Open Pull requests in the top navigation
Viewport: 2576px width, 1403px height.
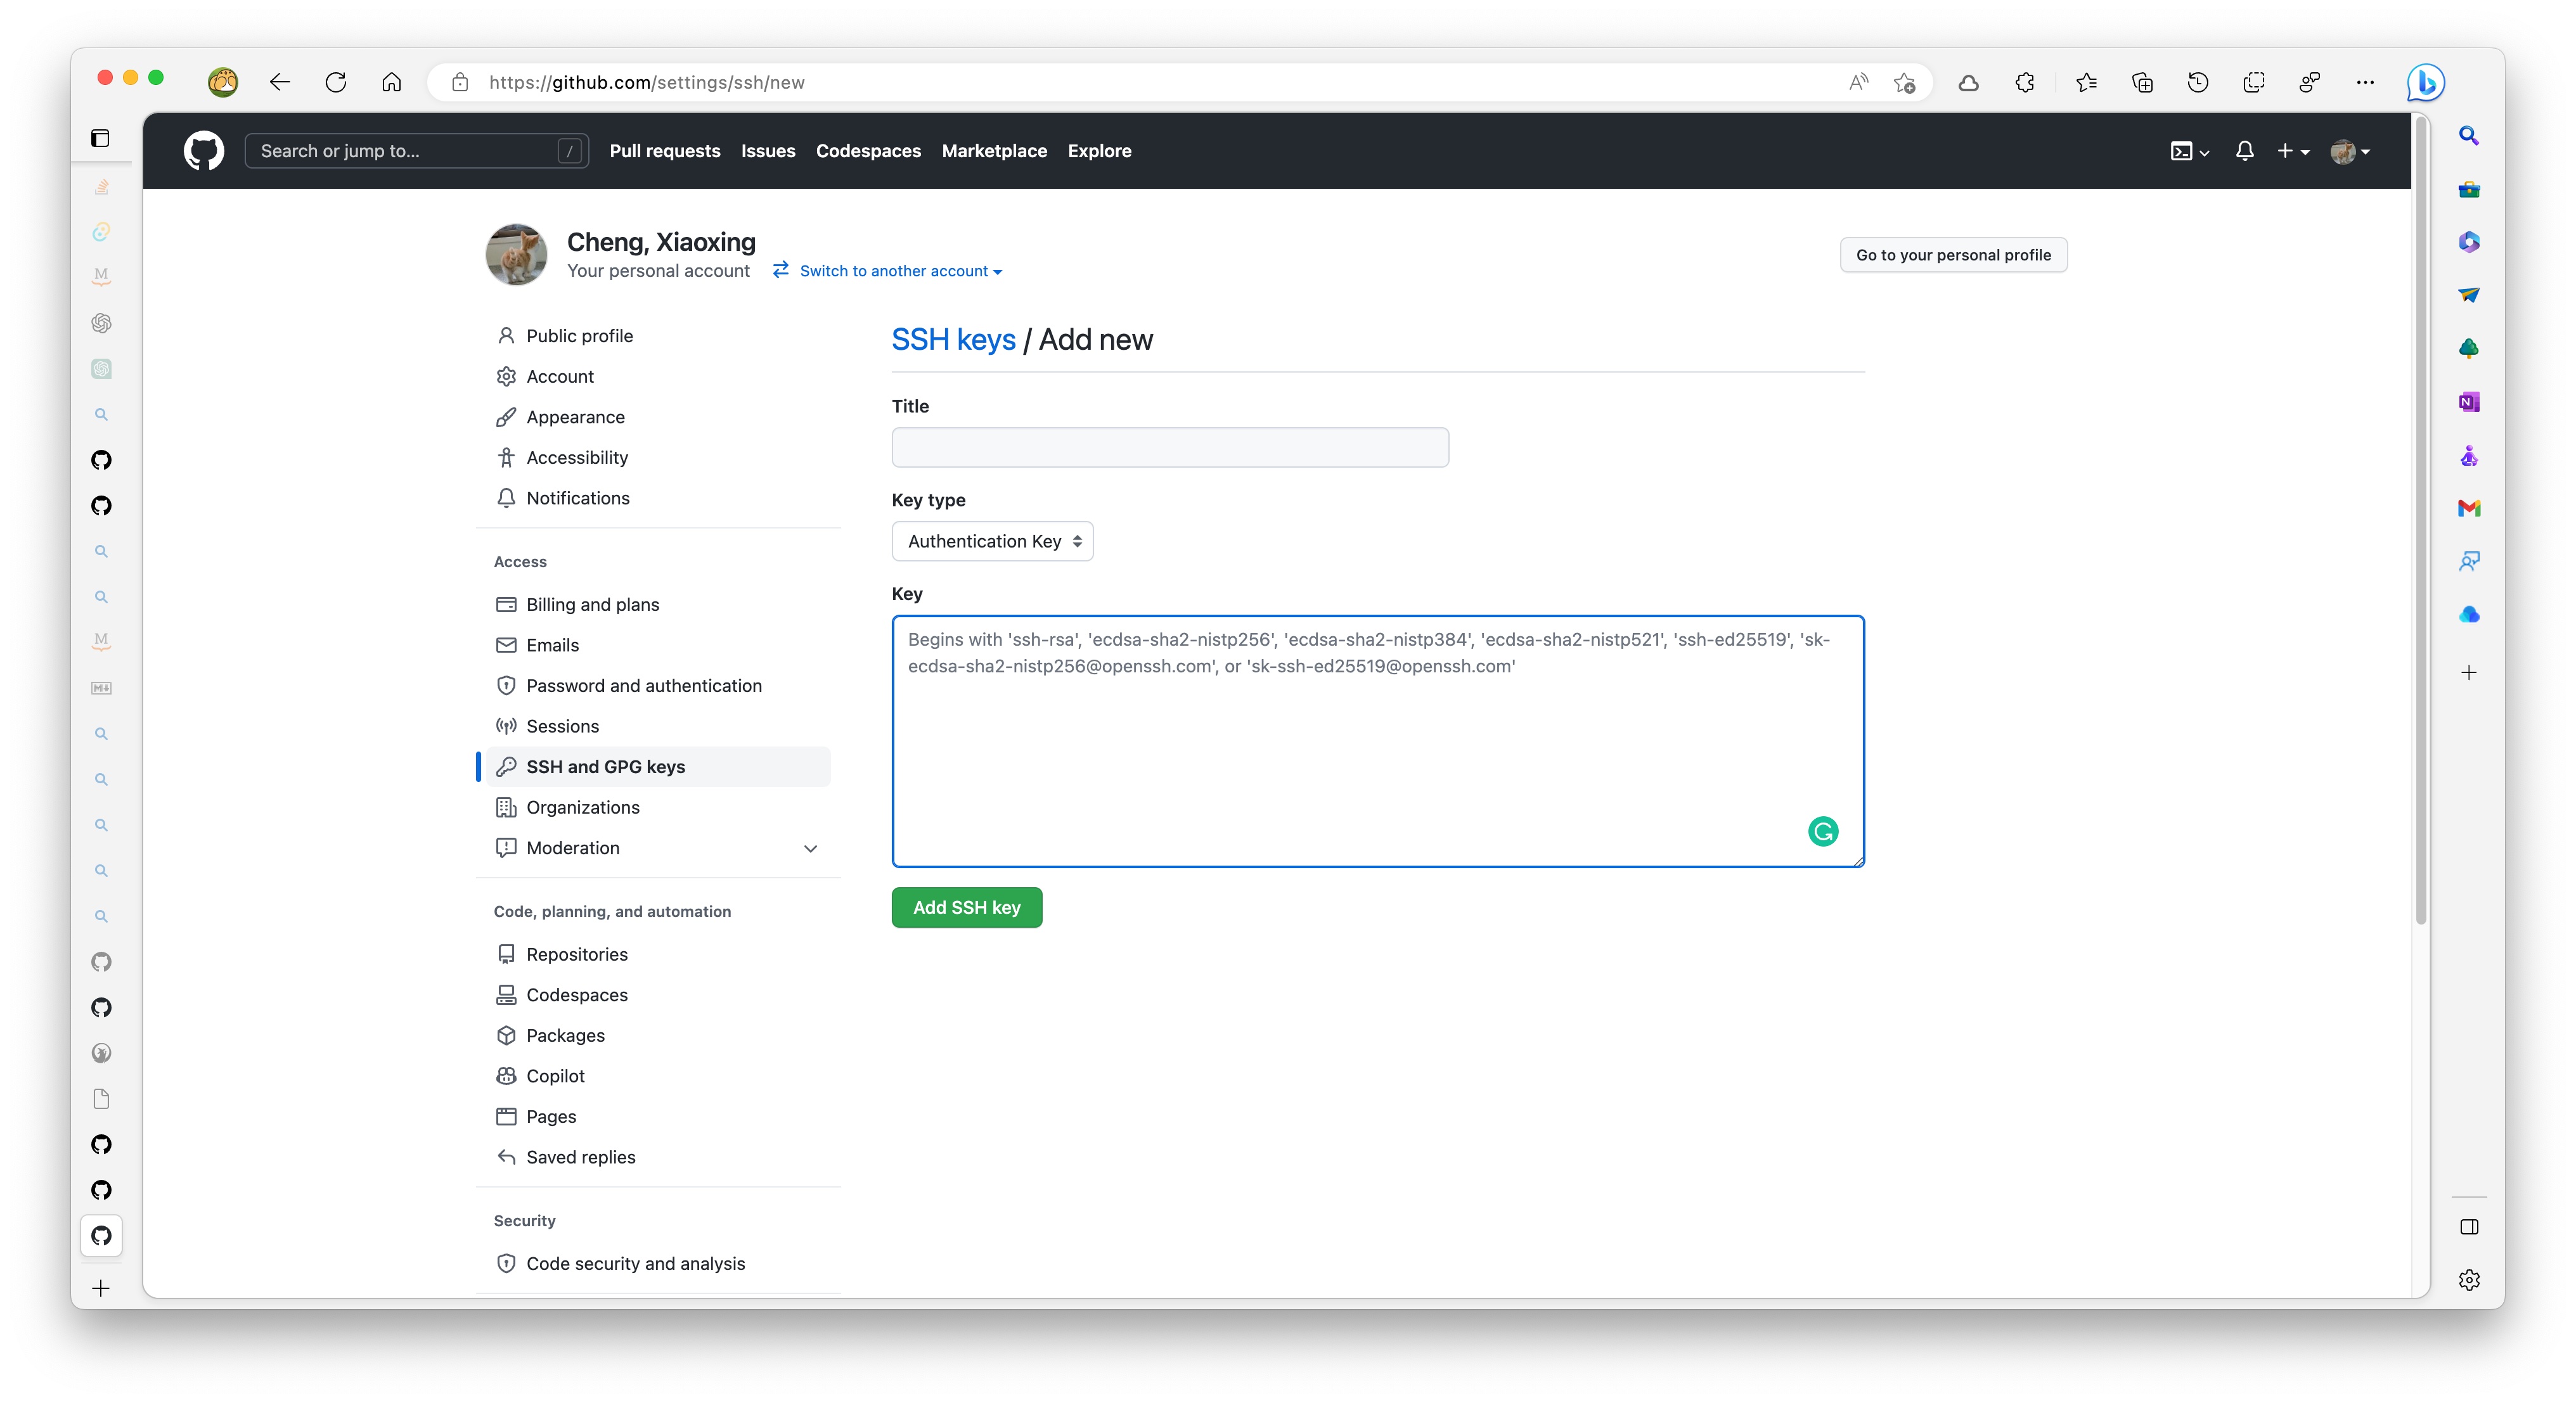(664, 151)
